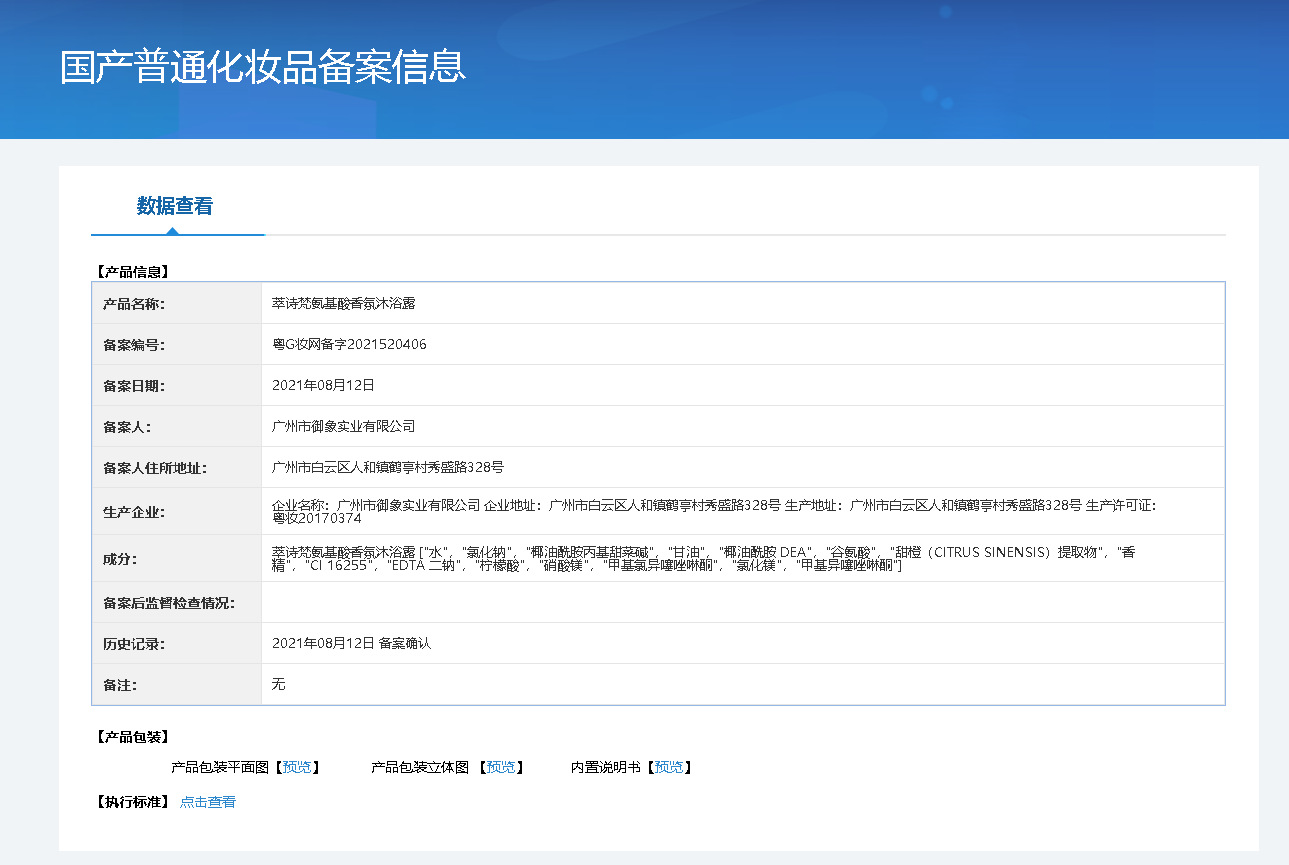The image size is (1289, 865).
Task: Click the empty 备案后监督检查情况 value cell
Action: (742, 603)
